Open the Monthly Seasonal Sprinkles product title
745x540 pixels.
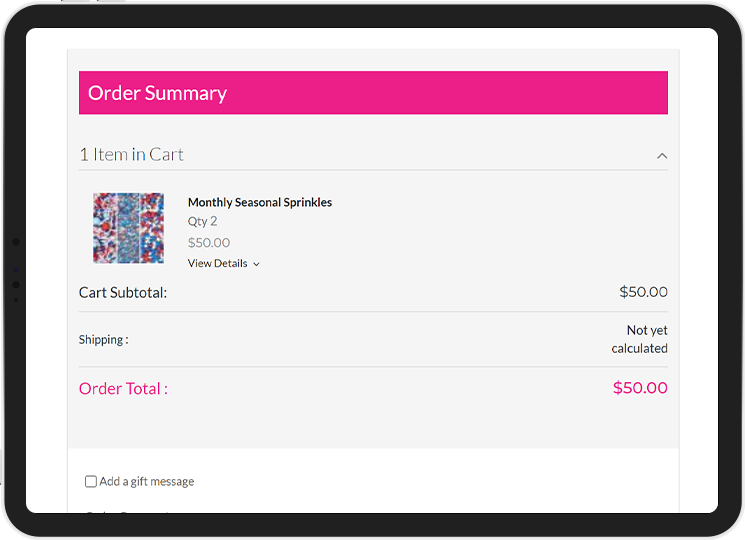260,202
